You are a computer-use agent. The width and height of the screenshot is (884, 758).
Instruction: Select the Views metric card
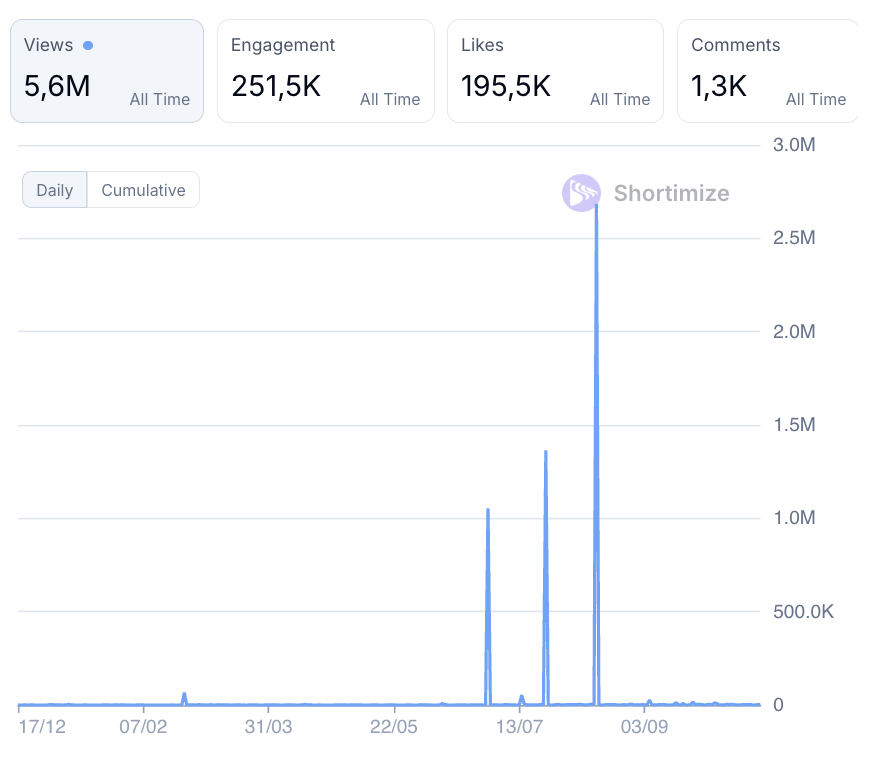pyautogui.click(x=107, y=71)
